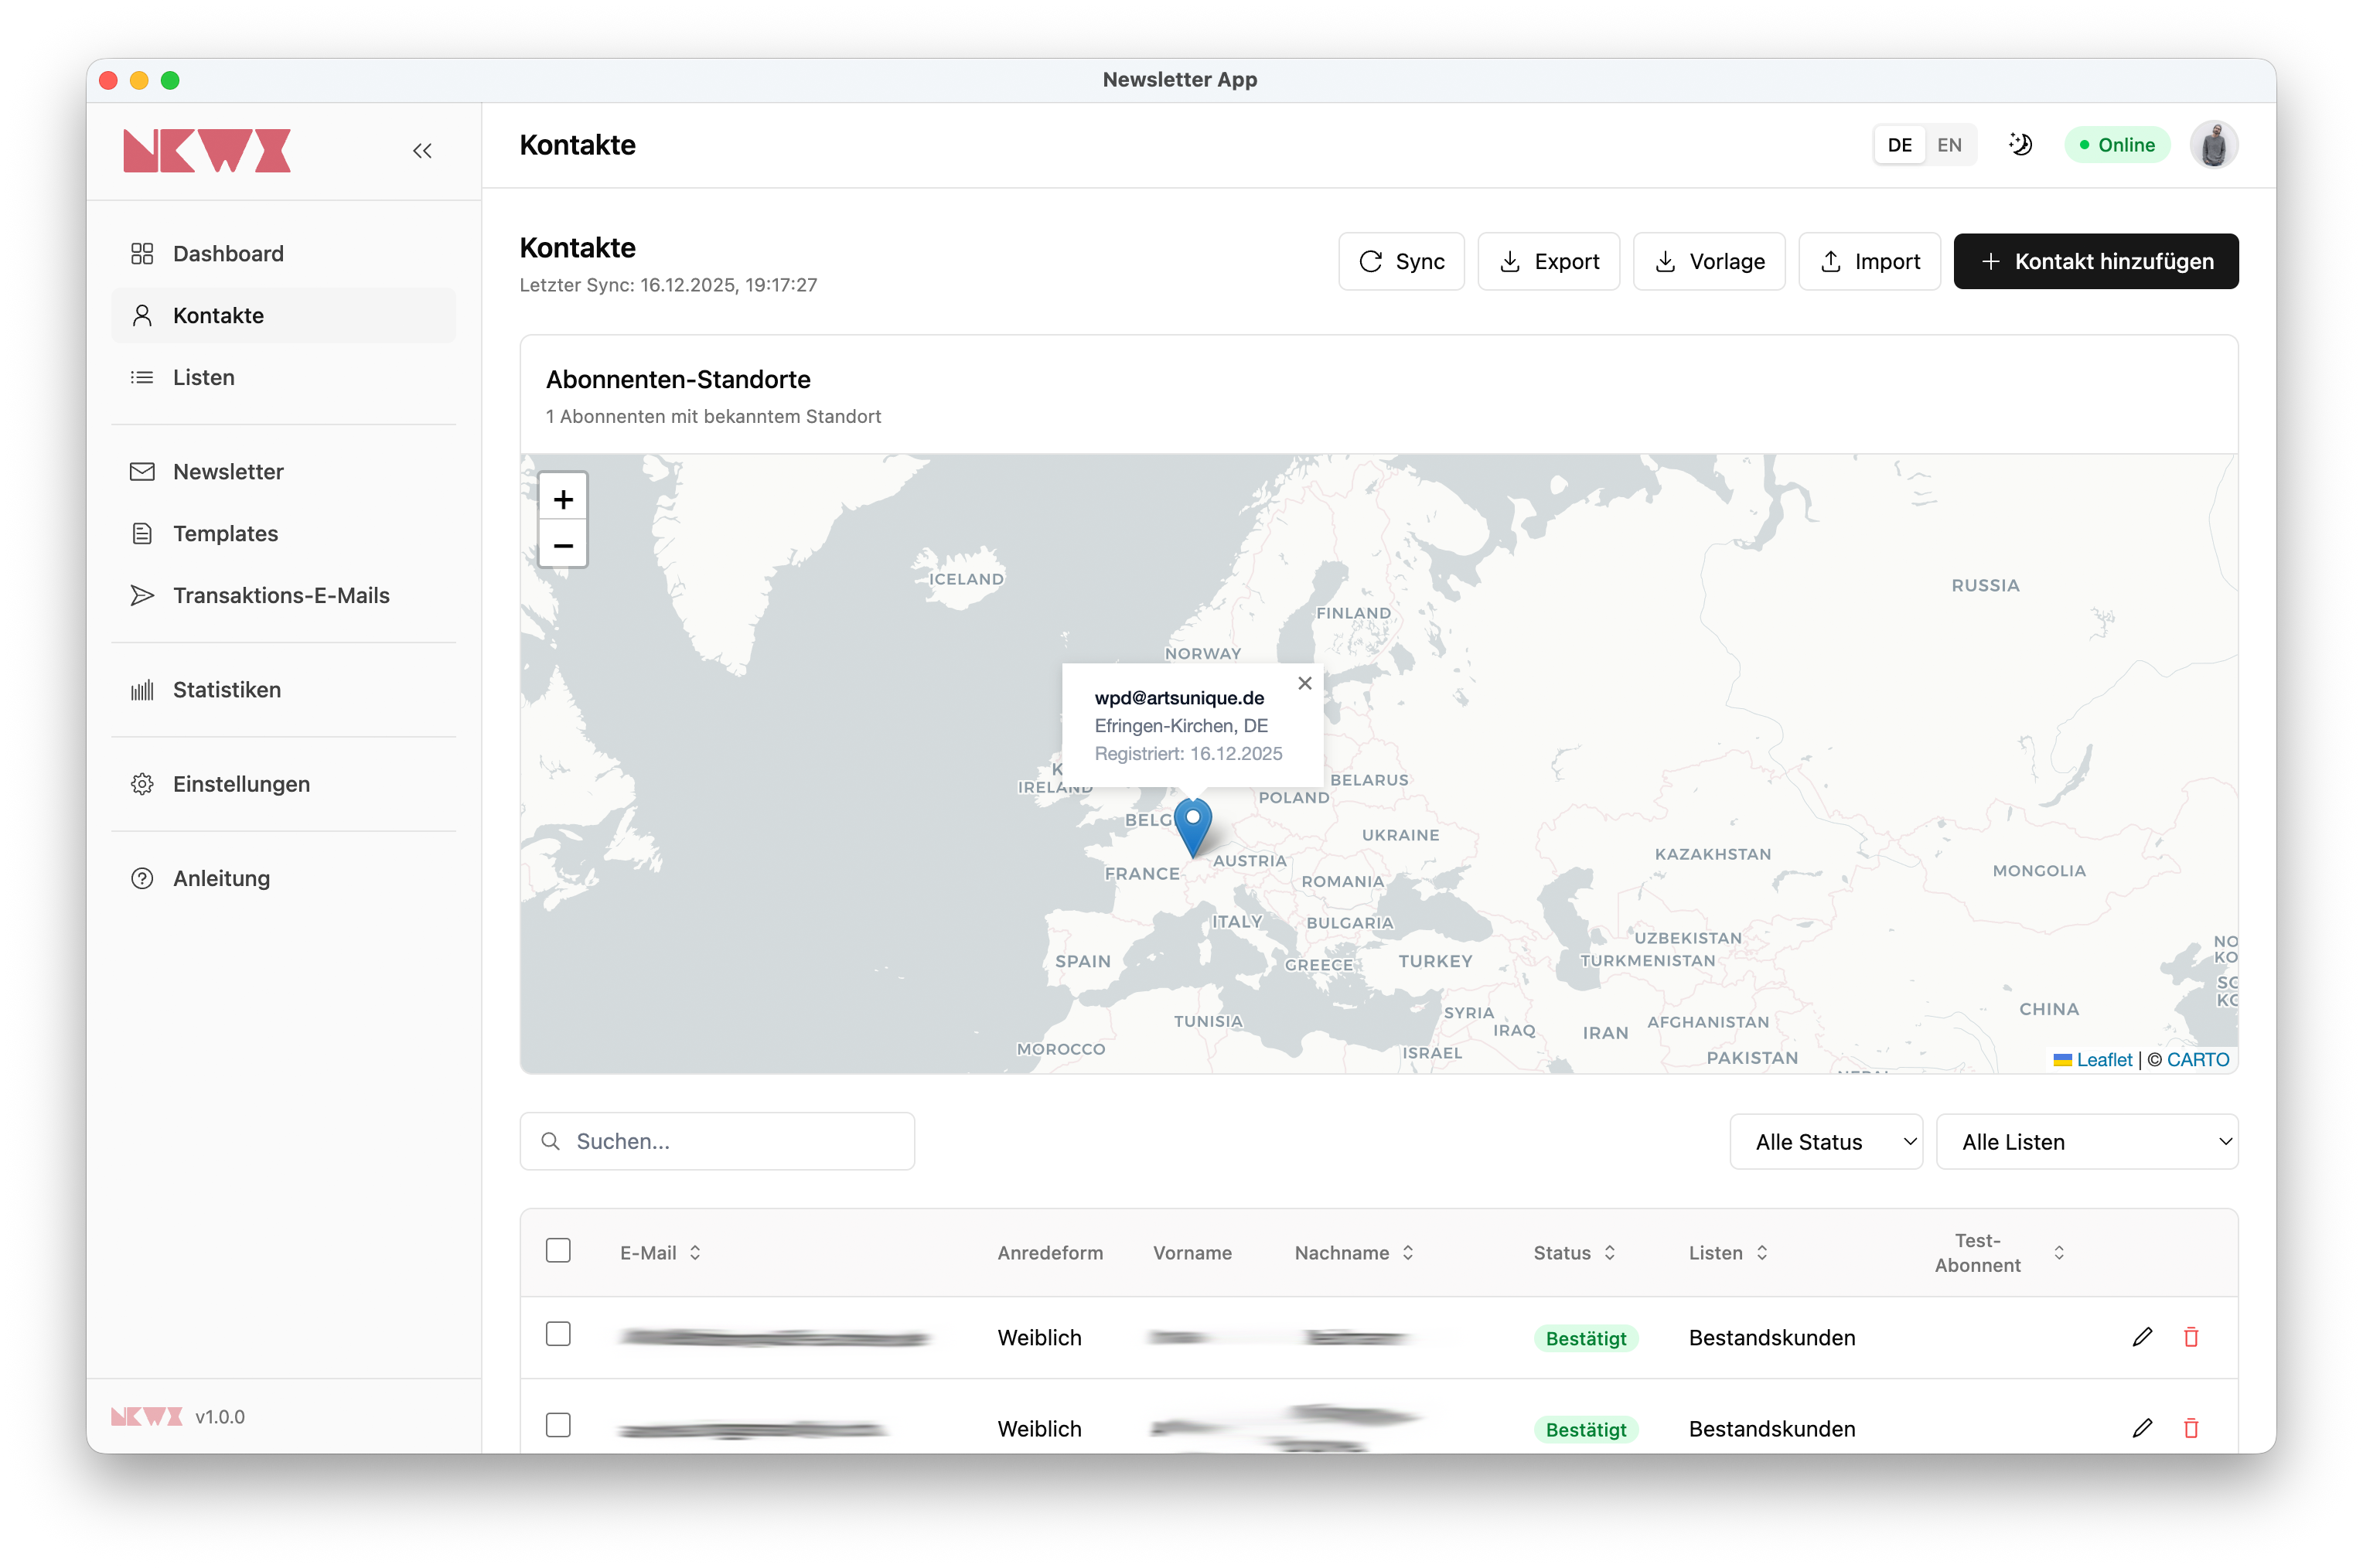Screen dimensions: 2363x1568
Task: Open Statistiken in the sidebar
Action: click(x=226, y=690)
